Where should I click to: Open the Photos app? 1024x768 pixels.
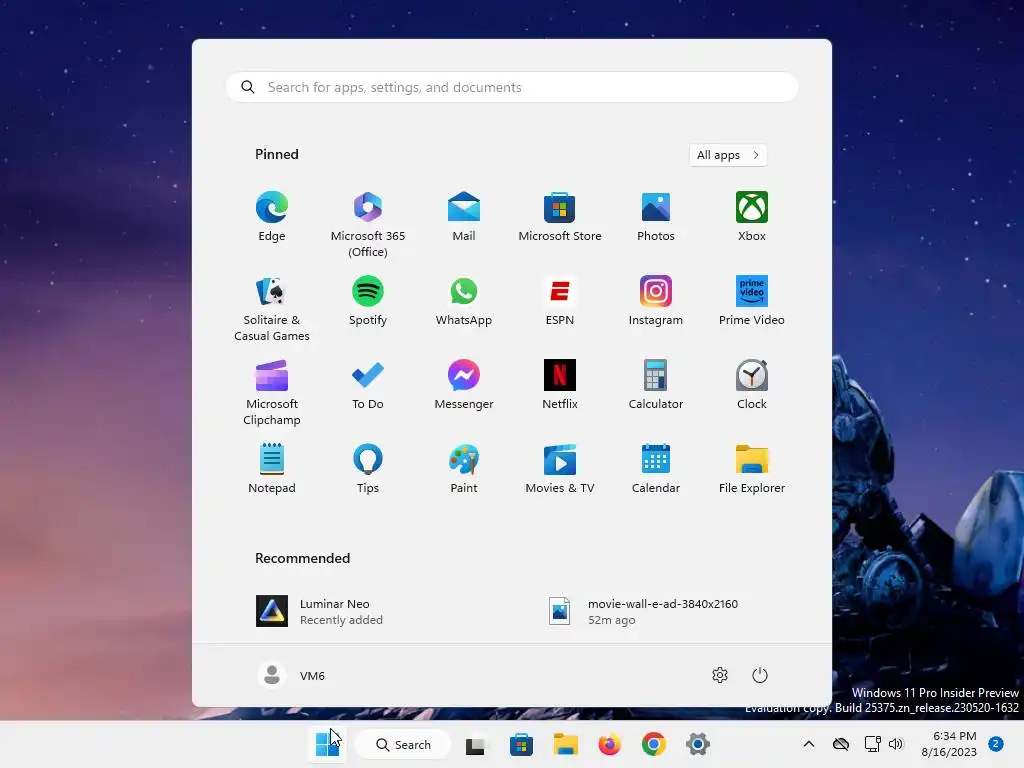656,217
